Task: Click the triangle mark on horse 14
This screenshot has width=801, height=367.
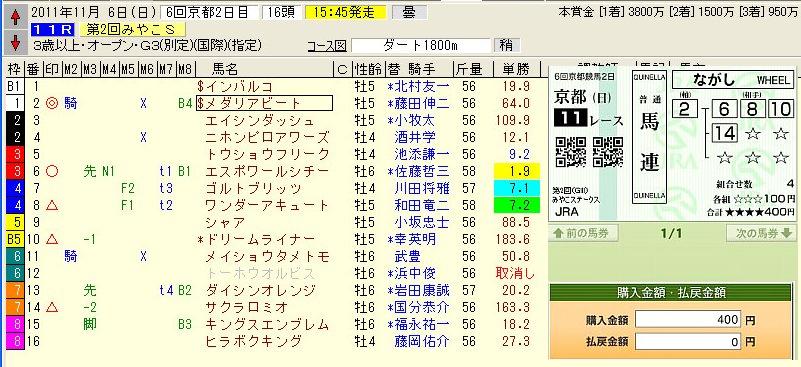Action: [x=52, y=308]
